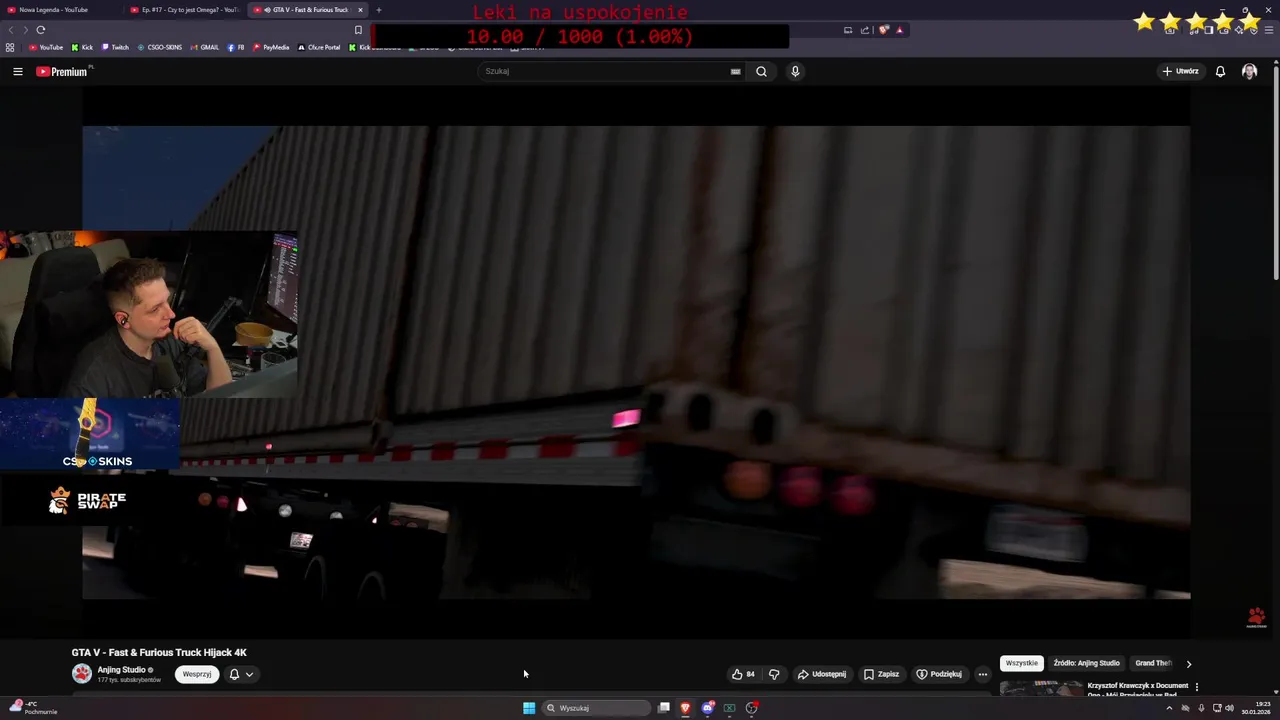Screen dimensions: 1280x720
Task: Open the account avatar menu
Action: click(1249, 71)
